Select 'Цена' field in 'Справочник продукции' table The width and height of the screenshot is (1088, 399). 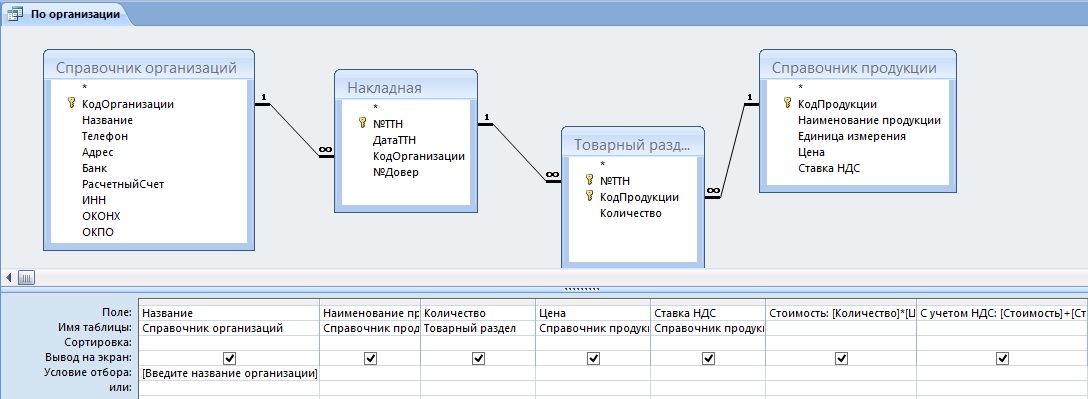[811, 152]
